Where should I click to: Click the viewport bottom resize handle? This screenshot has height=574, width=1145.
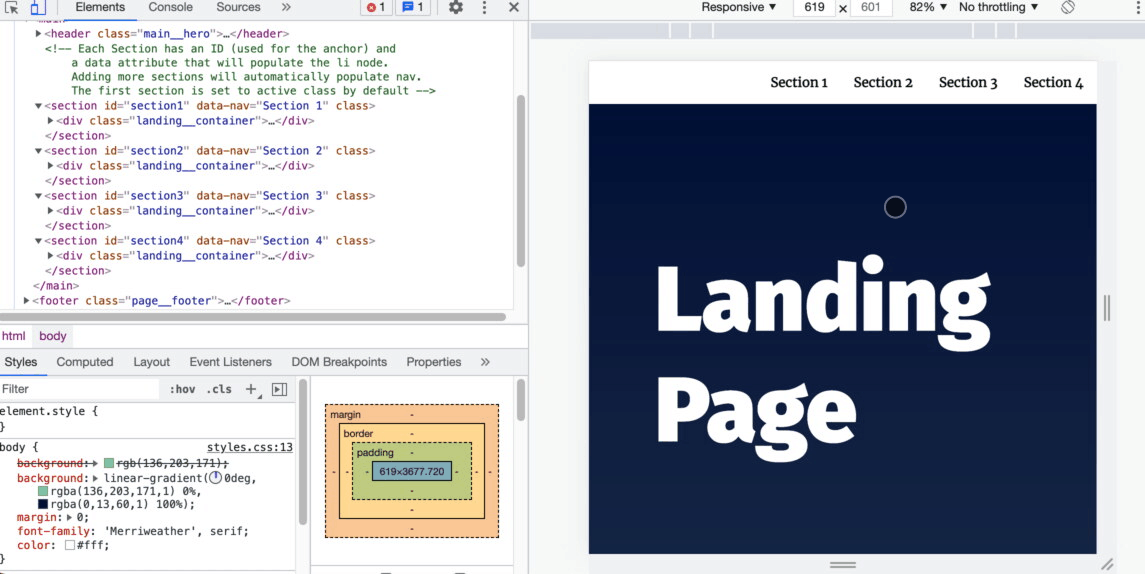pyautogui.click(x=843, y=565)
